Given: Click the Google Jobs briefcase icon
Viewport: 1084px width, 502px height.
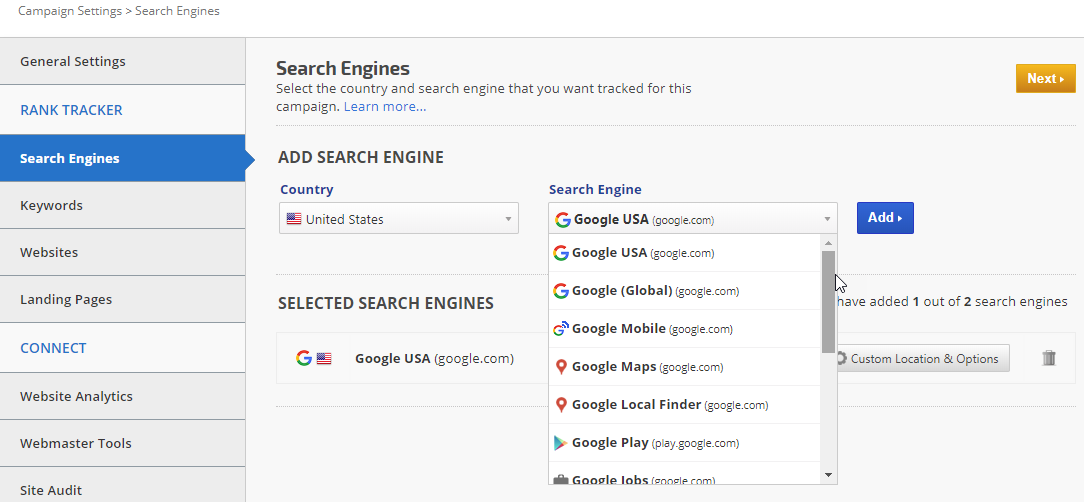Looking at the screenshot, I should (x=561, y=481).
